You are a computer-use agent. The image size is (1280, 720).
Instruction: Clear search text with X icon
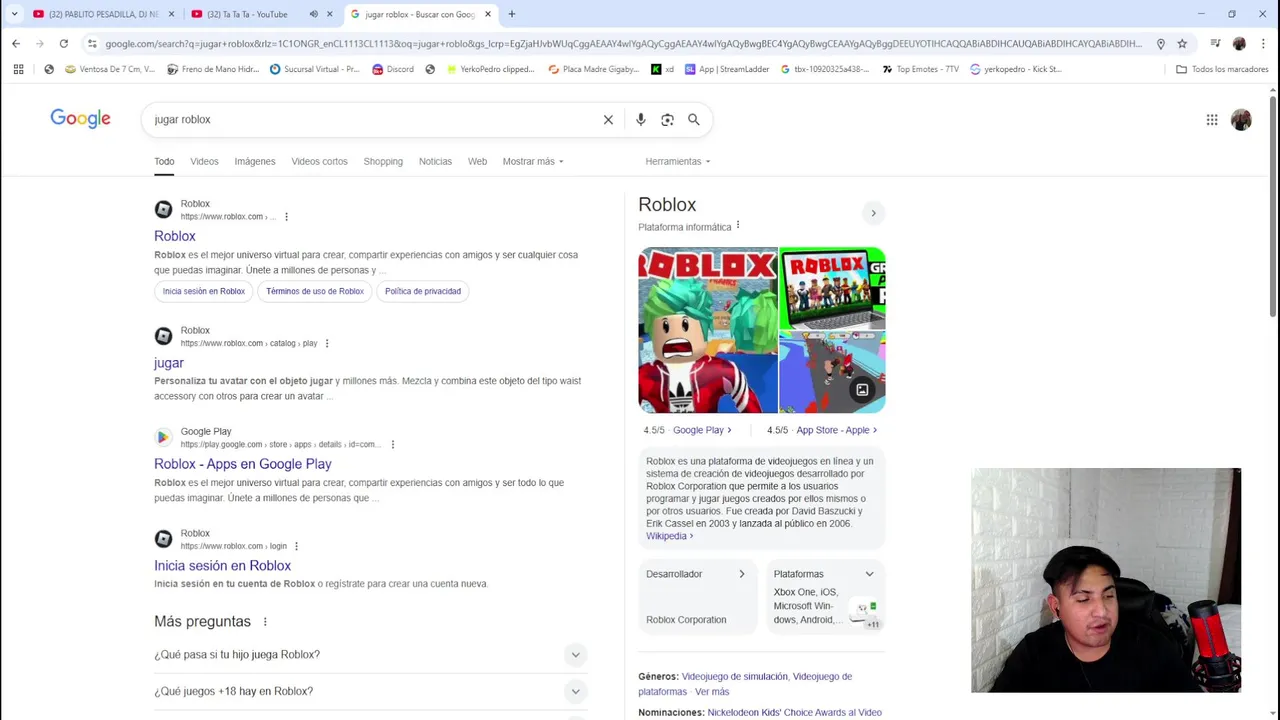pyautogui.click(x=608, y=119)
